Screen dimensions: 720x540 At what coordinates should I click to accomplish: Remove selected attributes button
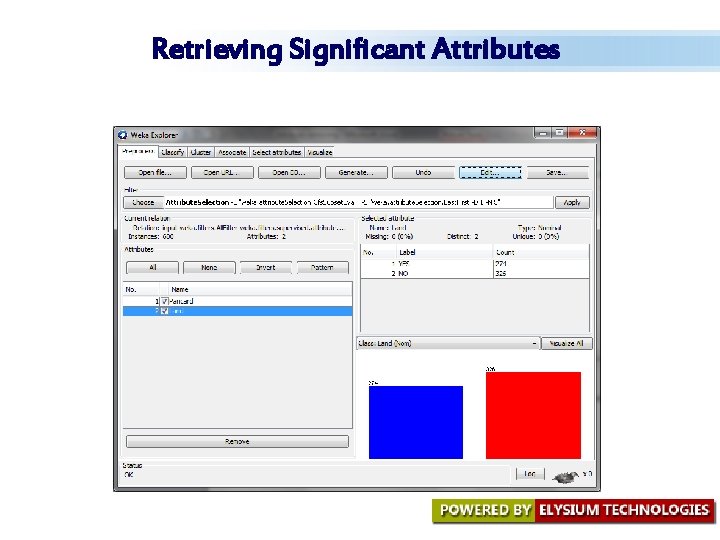pyautogui.click(x=237, y=441)
